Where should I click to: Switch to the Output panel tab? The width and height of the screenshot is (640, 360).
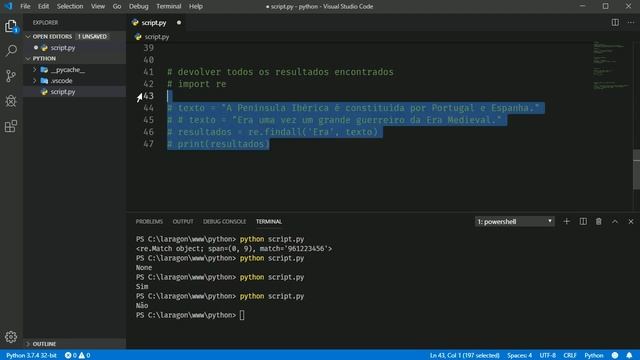coord(183,221)
